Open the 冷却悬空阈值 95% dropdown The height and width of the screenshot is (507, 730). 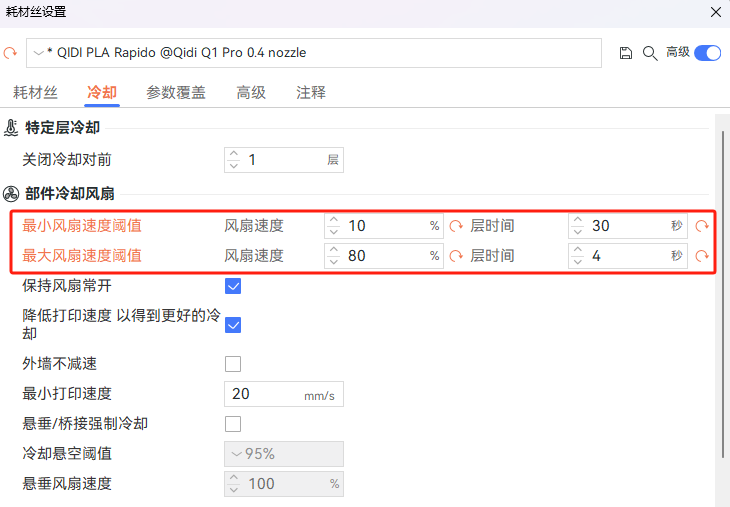[x=284, y=454]
